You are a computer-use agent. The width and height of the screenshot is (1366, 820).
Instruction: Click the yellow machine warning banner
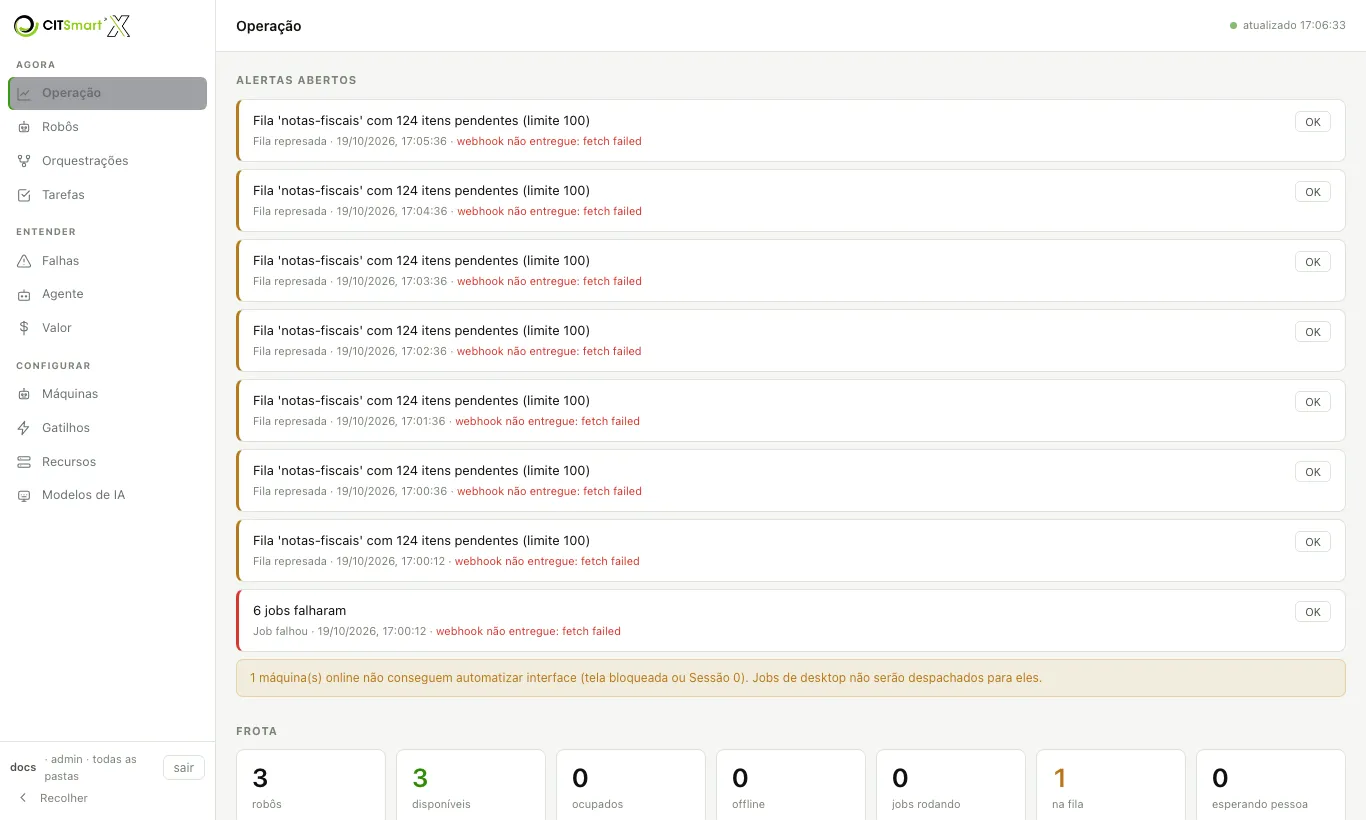(791, 678)
